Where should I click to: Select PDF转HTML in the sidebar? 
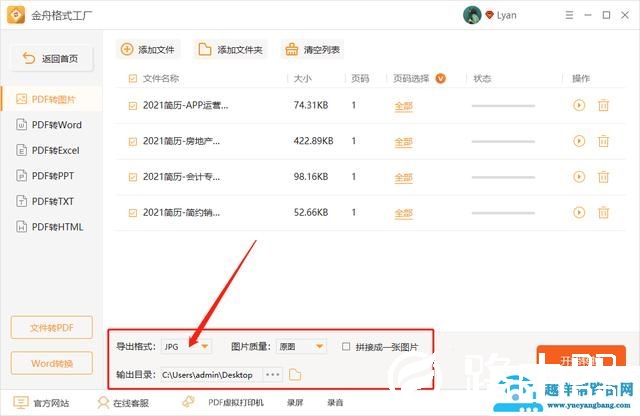pos(51,227)
